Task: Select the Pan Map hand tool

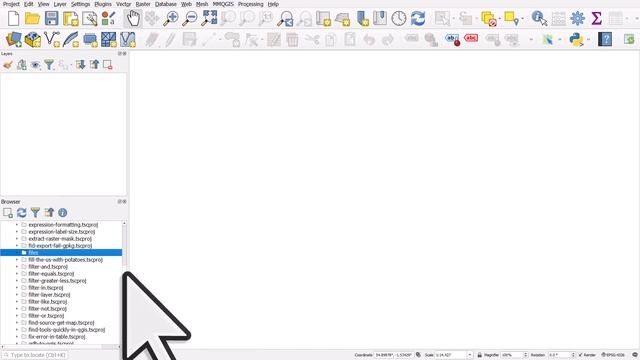Action: (x=133, y=18)
